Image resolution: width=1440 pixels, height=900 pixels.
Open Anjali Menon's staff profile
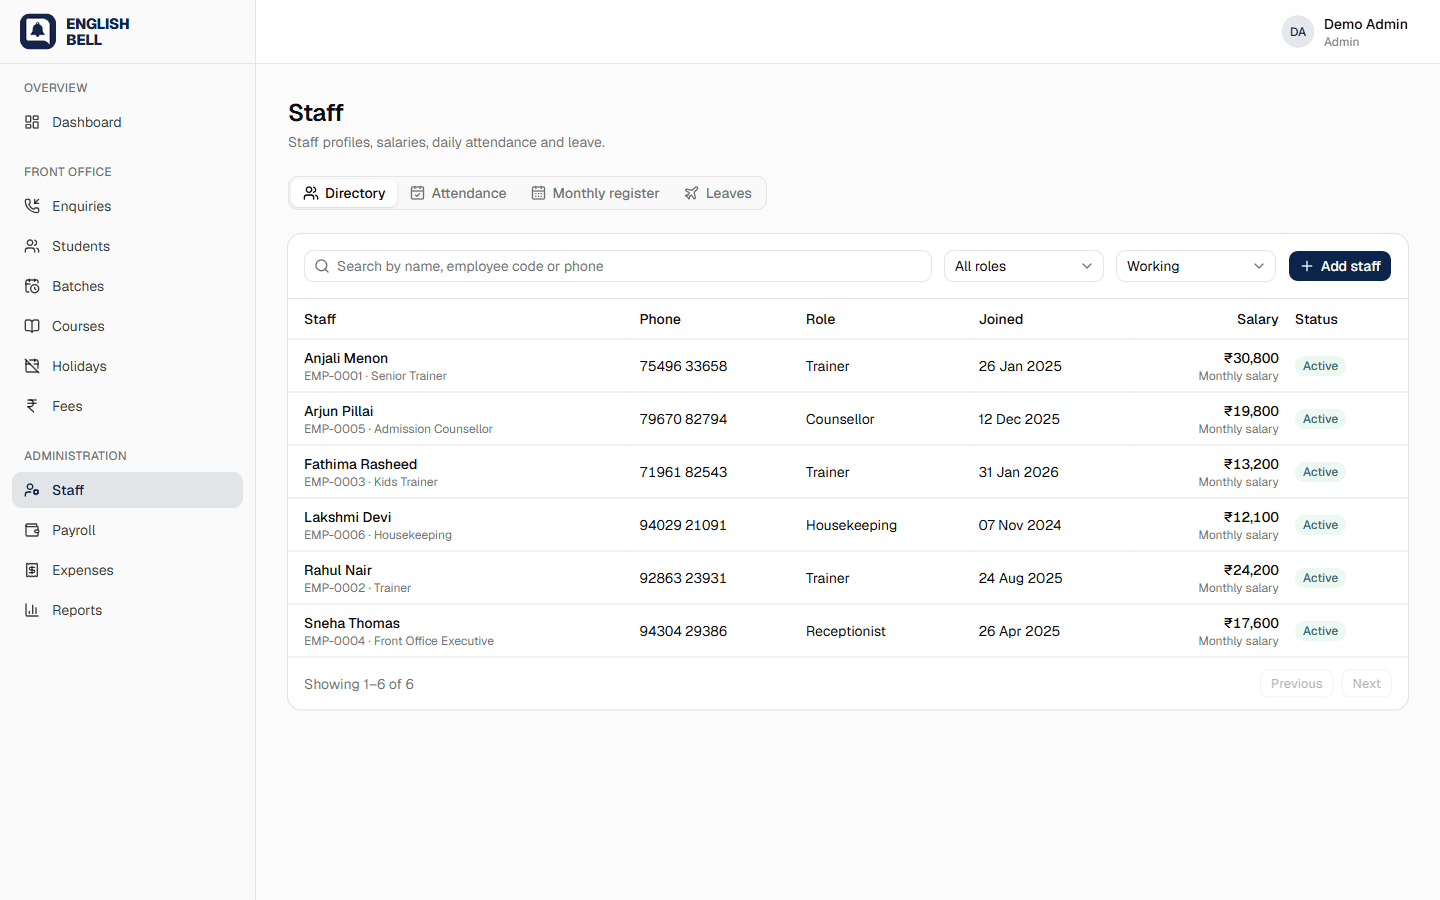point(346,358)
